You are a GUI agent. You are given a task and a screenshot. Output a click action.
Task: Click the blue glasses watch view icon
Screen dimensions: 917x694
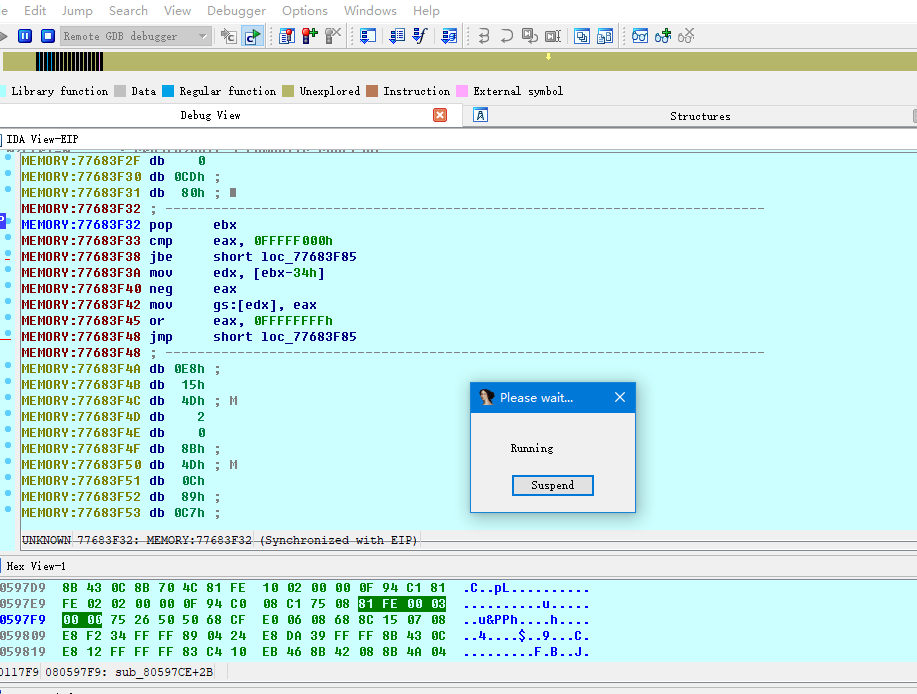tap(640, 36)
